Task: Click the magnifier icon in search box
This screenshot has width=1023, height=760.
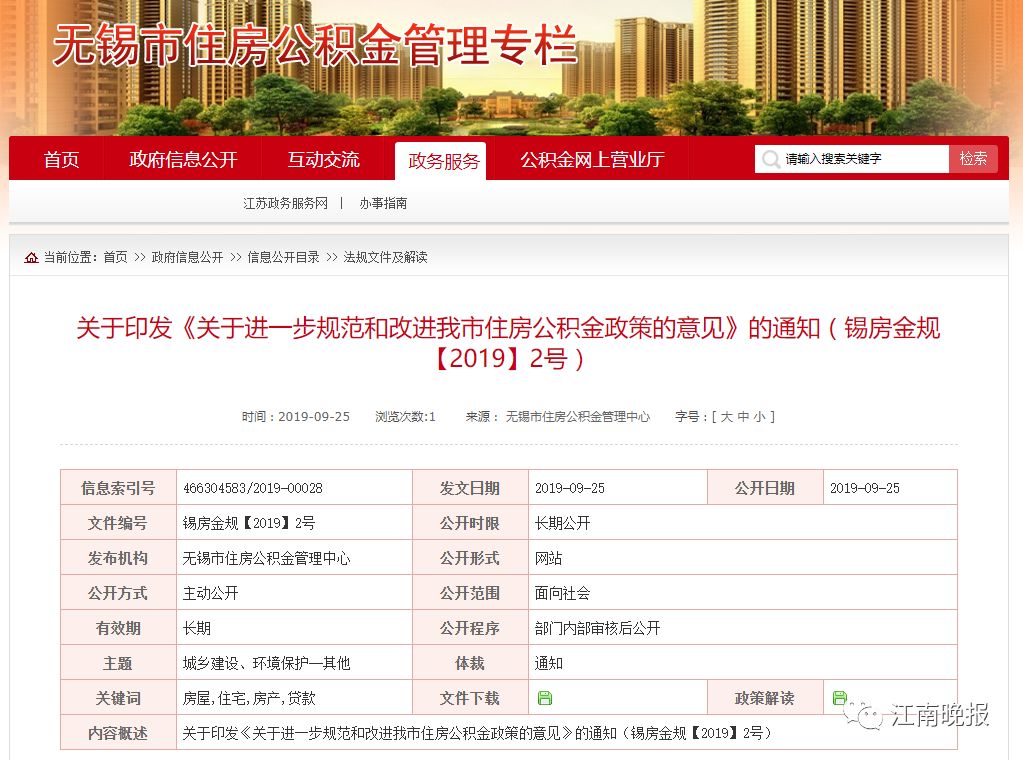Action: pyautogui.click(x=770, y=159)
